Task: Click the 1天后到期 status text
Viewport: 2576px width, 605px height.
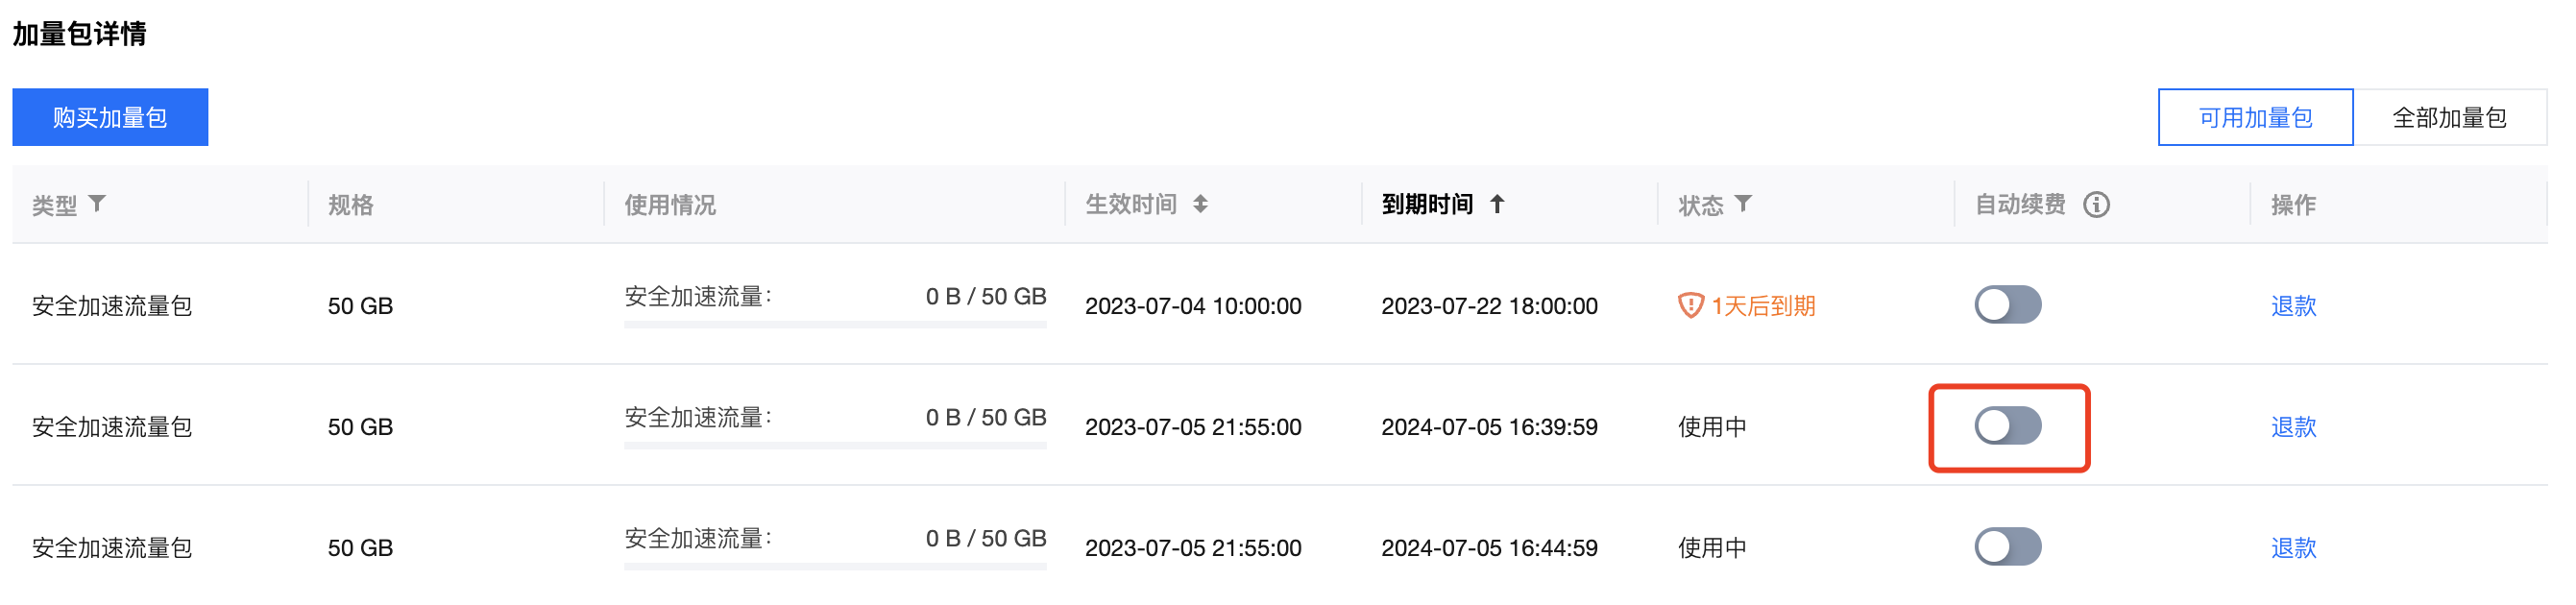Action: tap(1763, 305)
